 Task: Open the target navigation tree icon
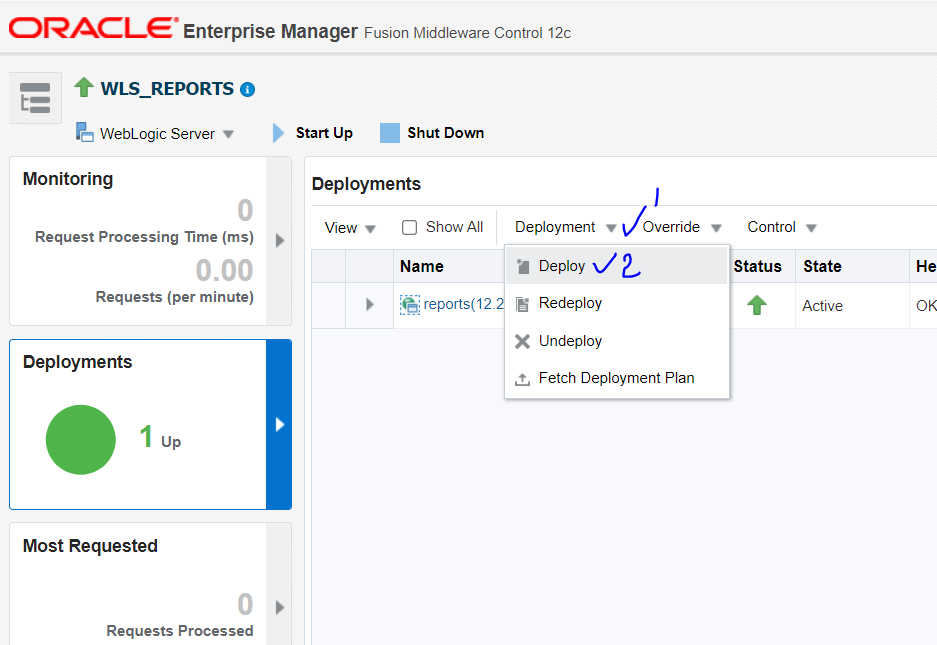click(x=35, y=98)
